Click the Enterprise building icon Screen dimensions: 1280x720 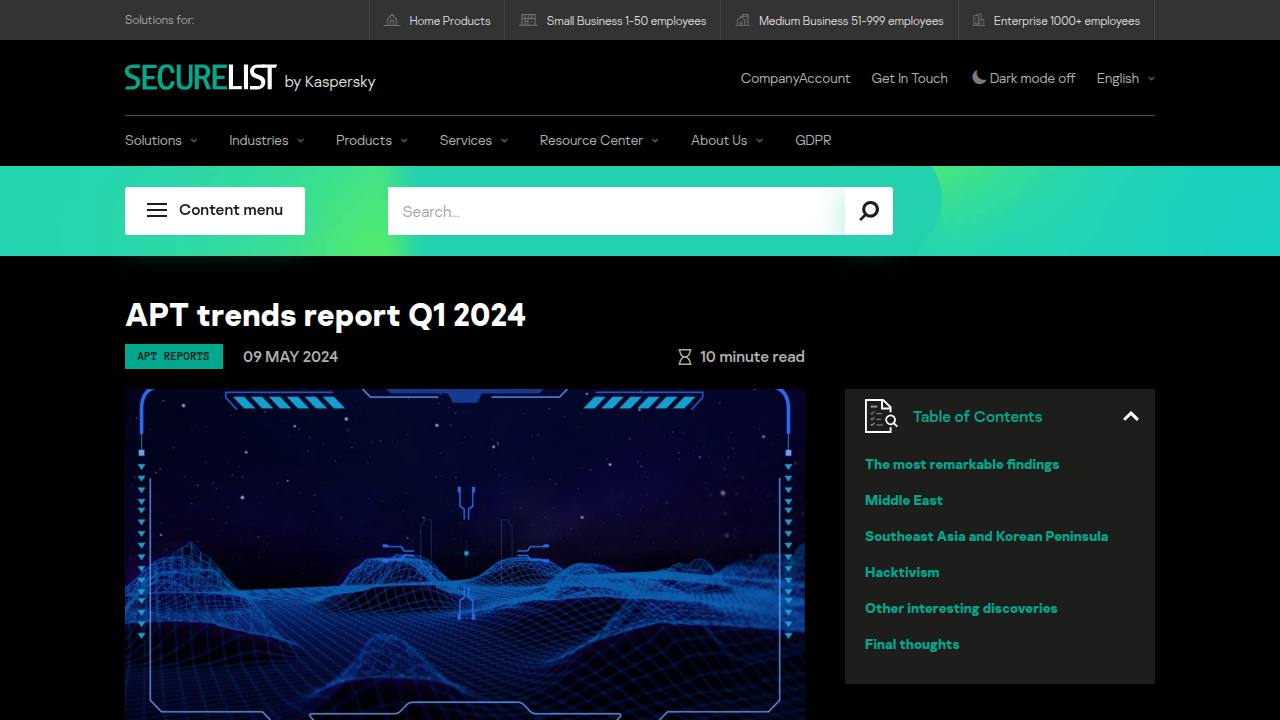(x=977, y=20)
